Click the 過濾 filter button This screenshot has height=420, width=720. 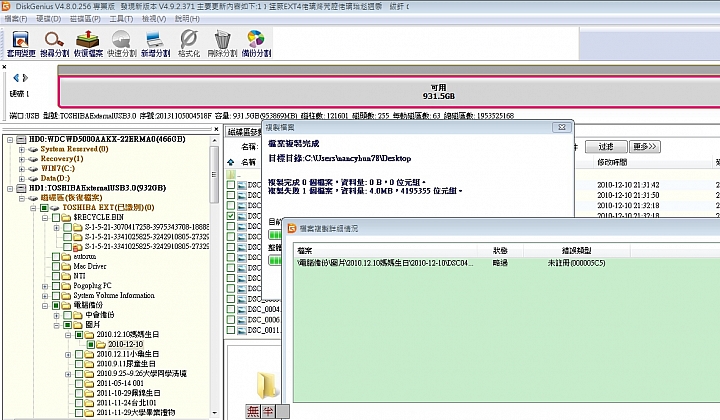(606, 146)
